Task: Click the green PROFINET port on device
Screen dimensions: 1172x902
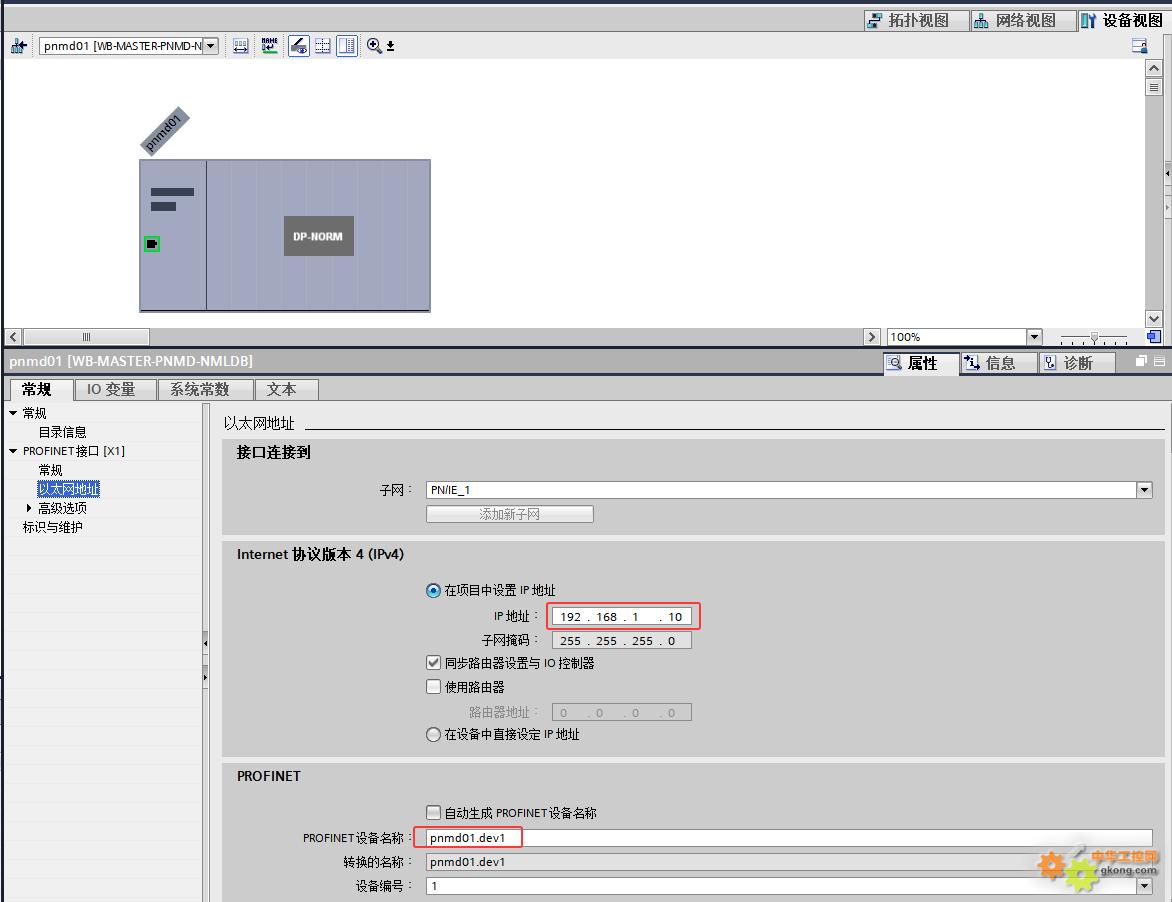Action: click(x=152, y=244)
